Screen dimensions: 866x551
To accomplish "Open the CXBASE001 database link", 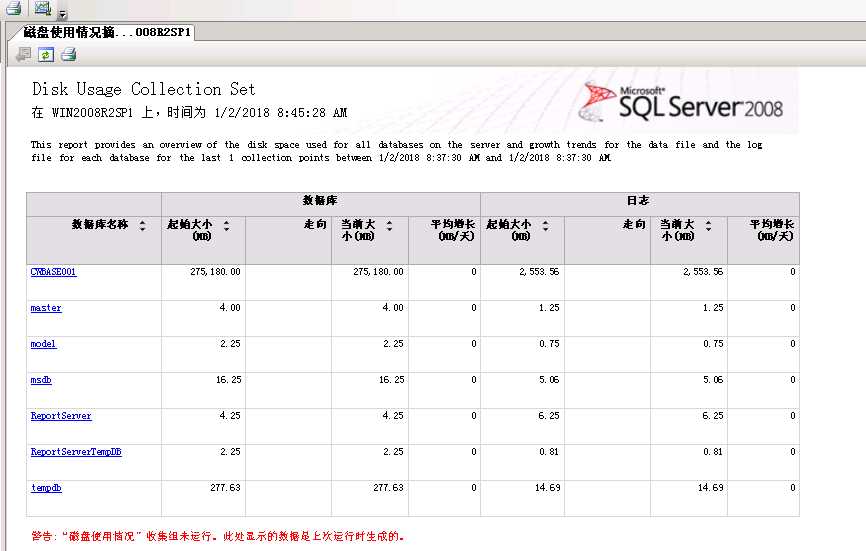I will [x=54, y=272].
